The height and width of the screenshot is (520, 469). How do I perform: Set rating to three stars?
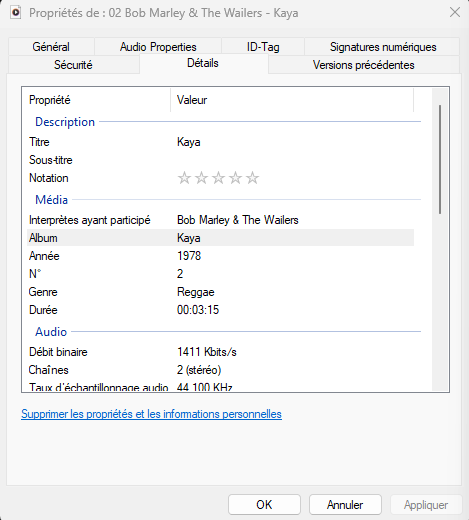click(x=218, y=178)
